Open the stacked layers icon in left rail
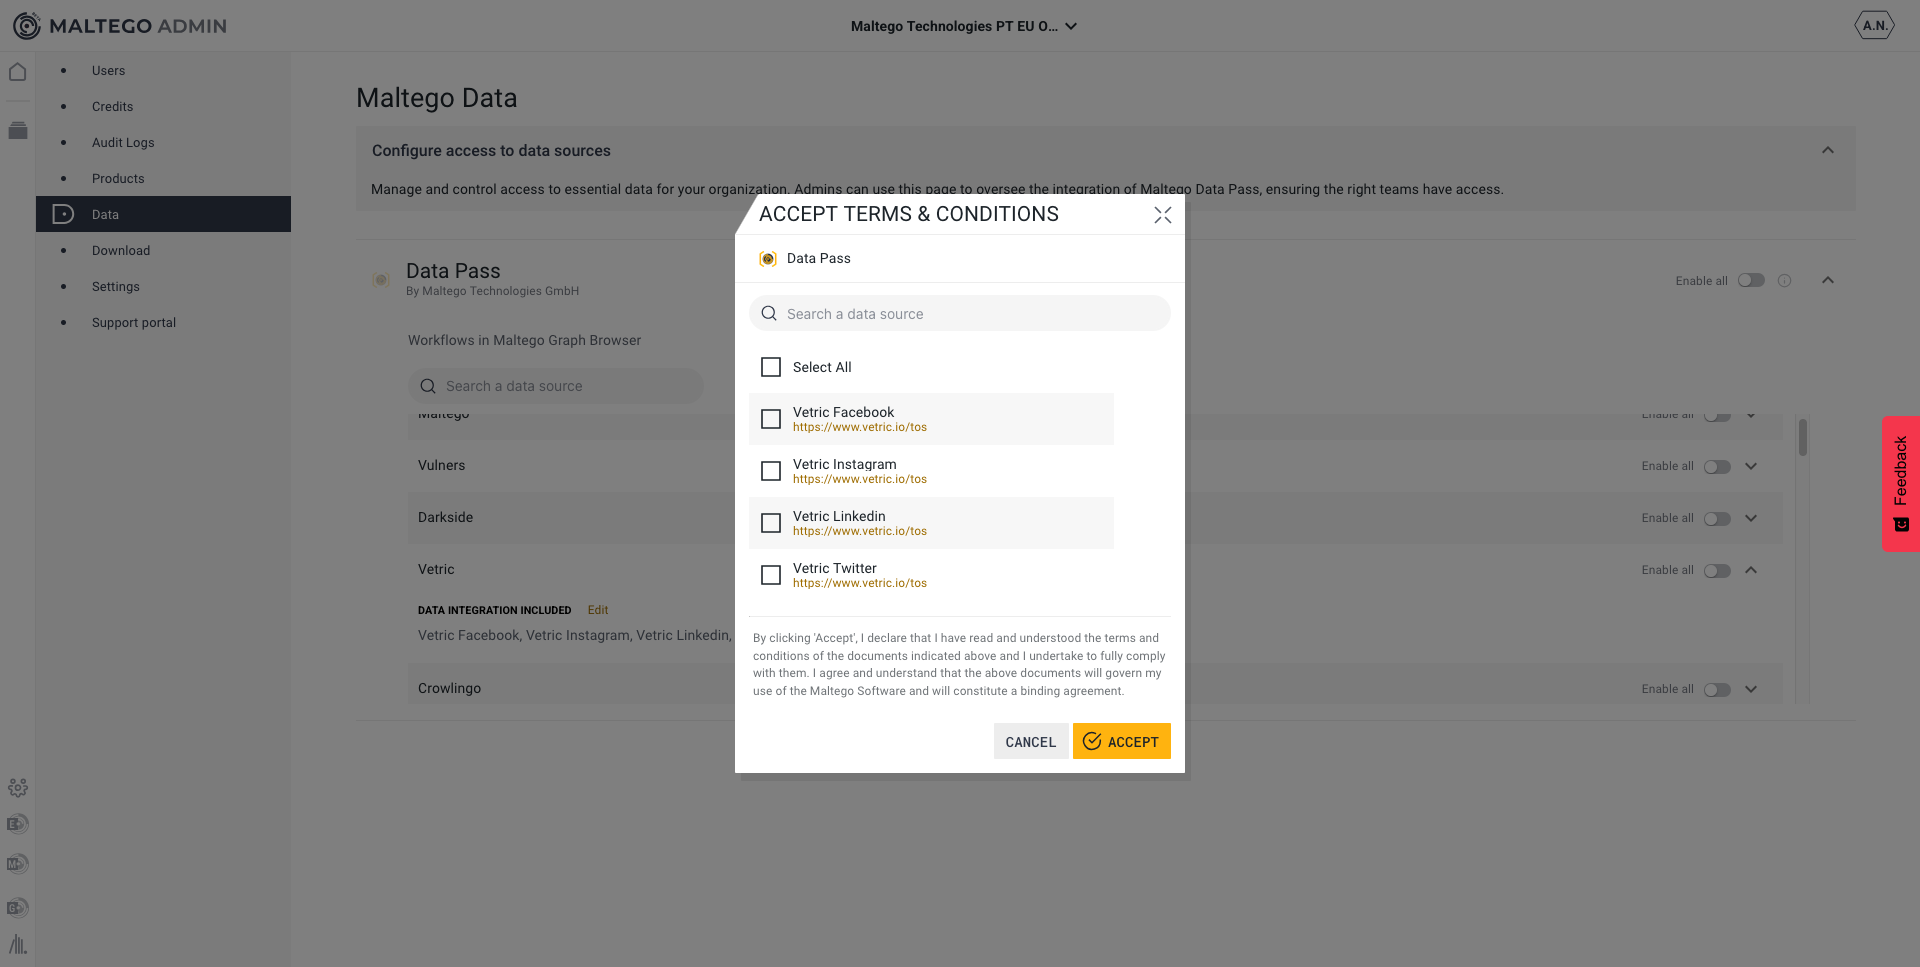This screenshot has height=967, width=1920. click(x=18, y=130)
